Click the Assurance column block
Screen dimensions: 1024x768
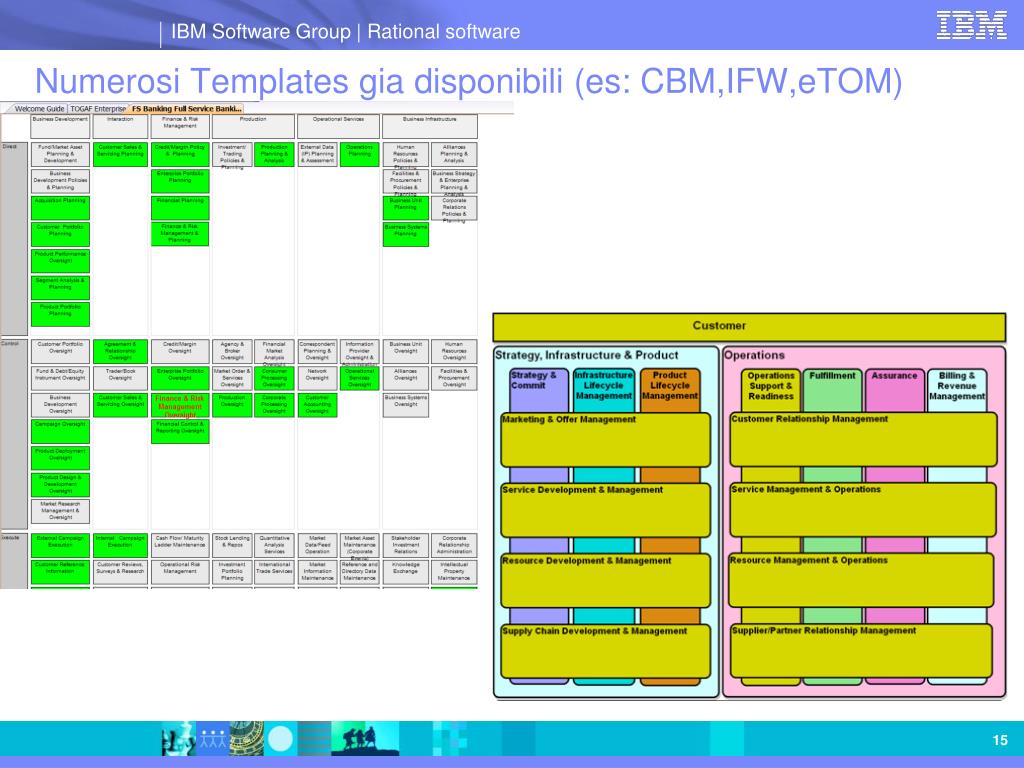point(895,390)
